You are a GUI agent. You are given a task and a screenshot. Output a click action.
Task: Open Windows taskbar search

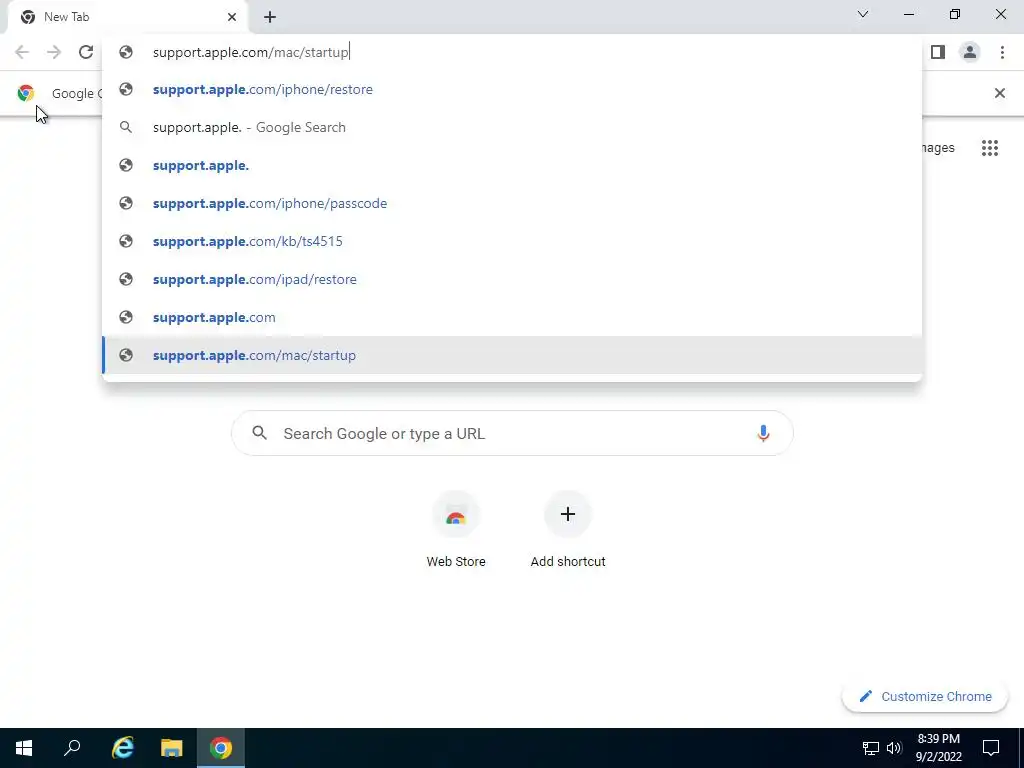coord(72,748)
